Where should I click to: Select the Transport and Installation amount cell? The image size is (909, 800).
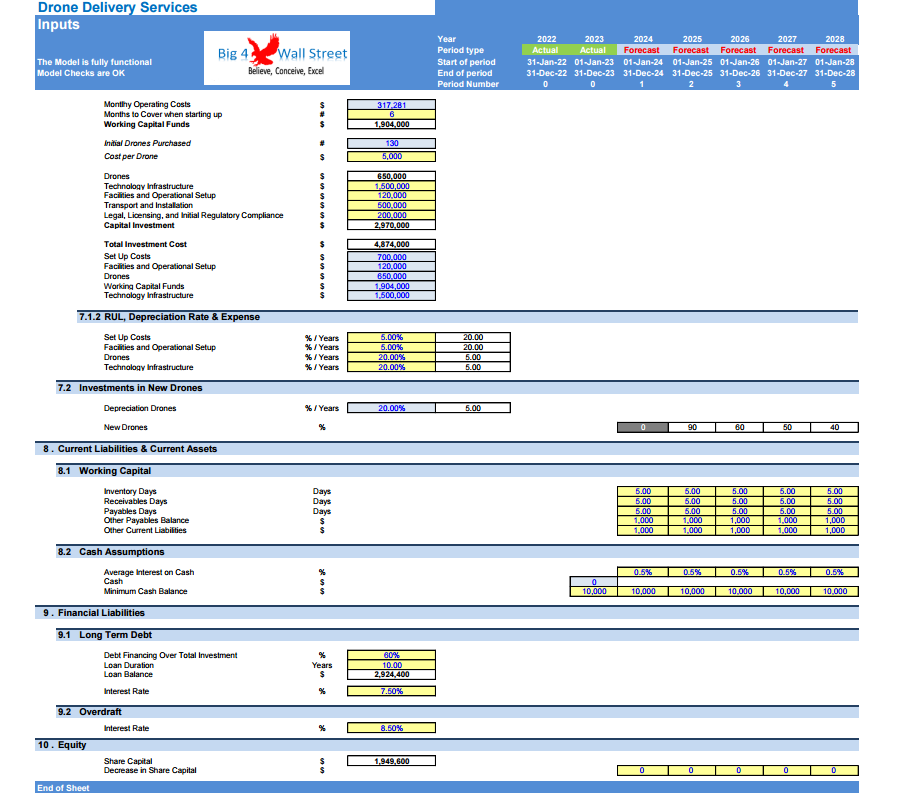[391, 205]
